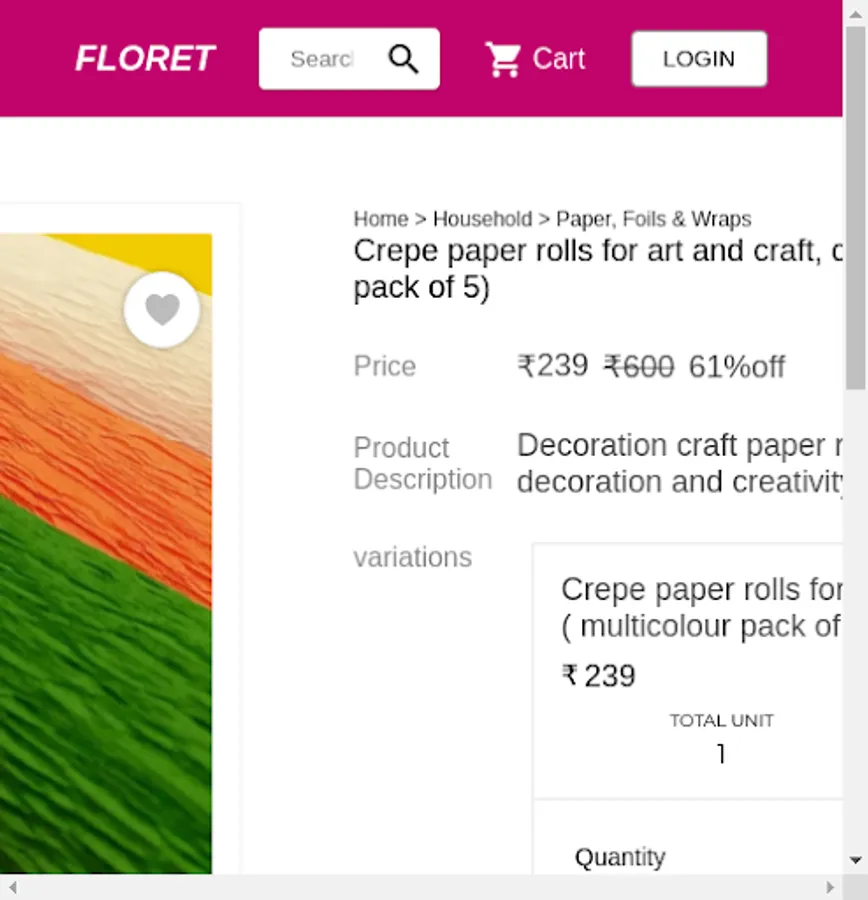The image size is (868, 900).
Task: Open the Cart link
Action: (x=536, y=59)
